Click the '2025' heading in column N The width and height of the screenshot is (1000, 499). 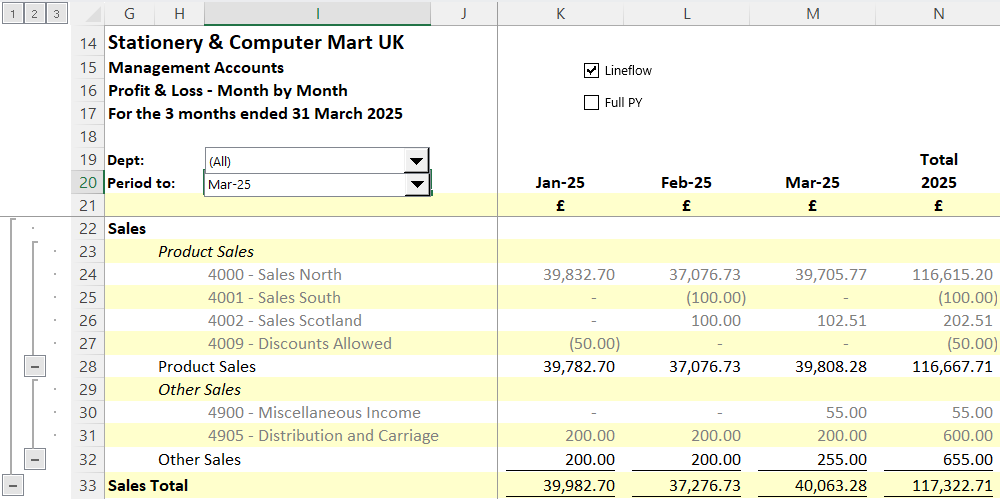[x=938, y=182]
